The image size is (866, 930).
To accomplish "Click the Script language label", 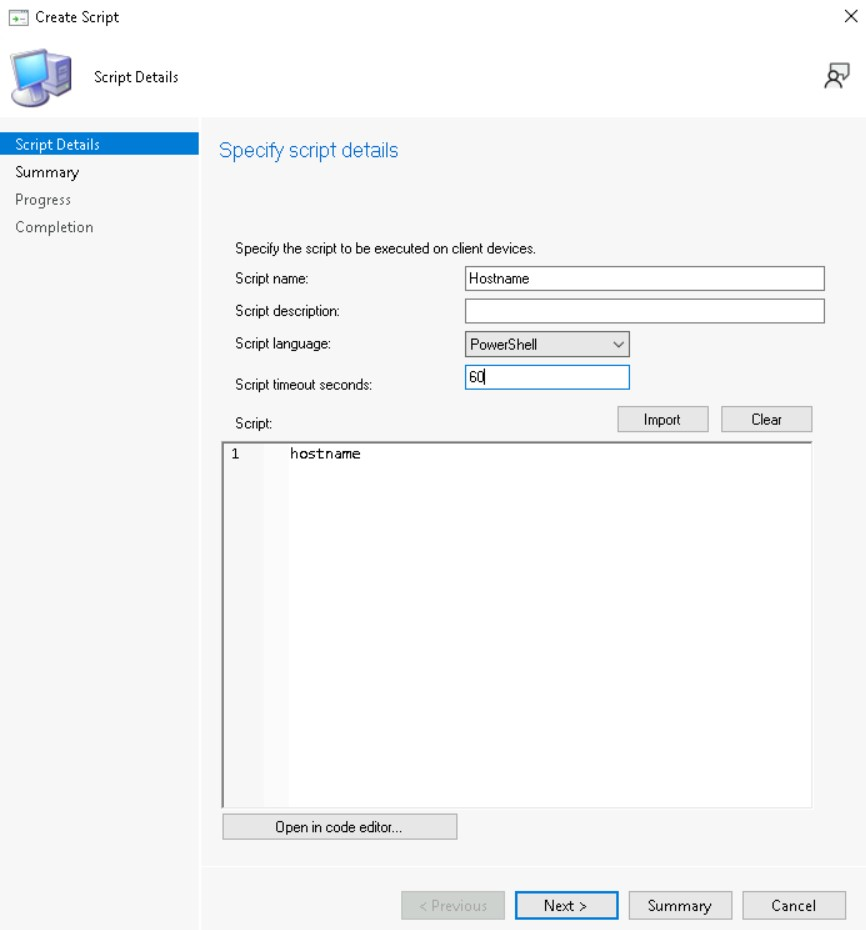I will tap(283, 343).
